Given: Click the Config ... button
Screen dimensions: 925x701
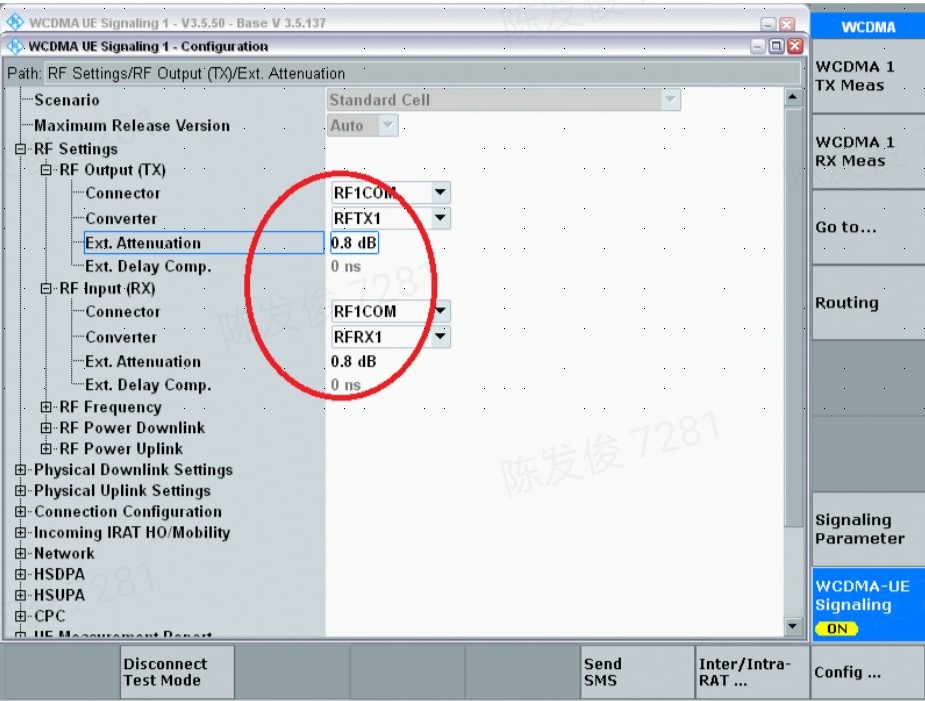Looking at the screenshot, I should [868, 672].
